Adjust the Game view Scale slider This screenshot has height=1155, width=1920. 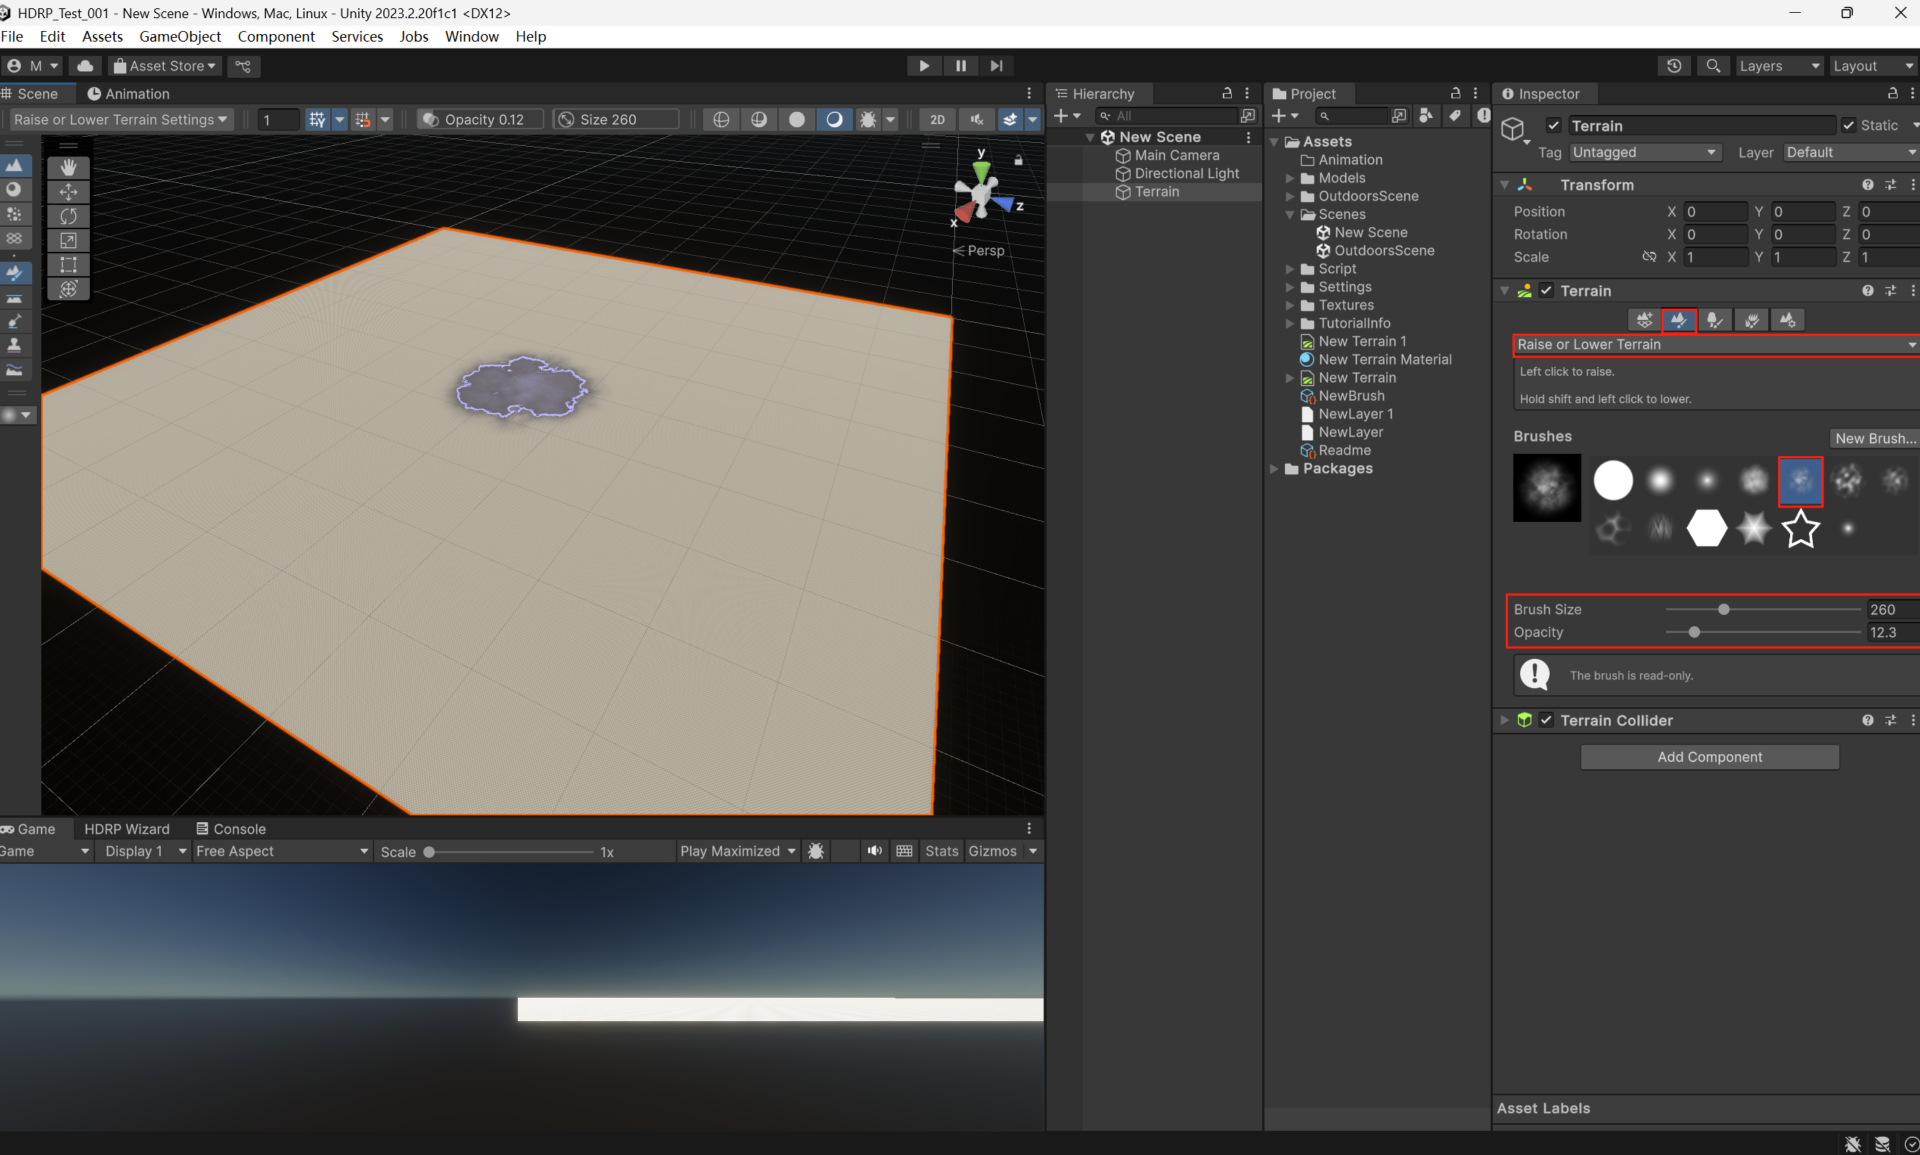click(x=429, y=852)
